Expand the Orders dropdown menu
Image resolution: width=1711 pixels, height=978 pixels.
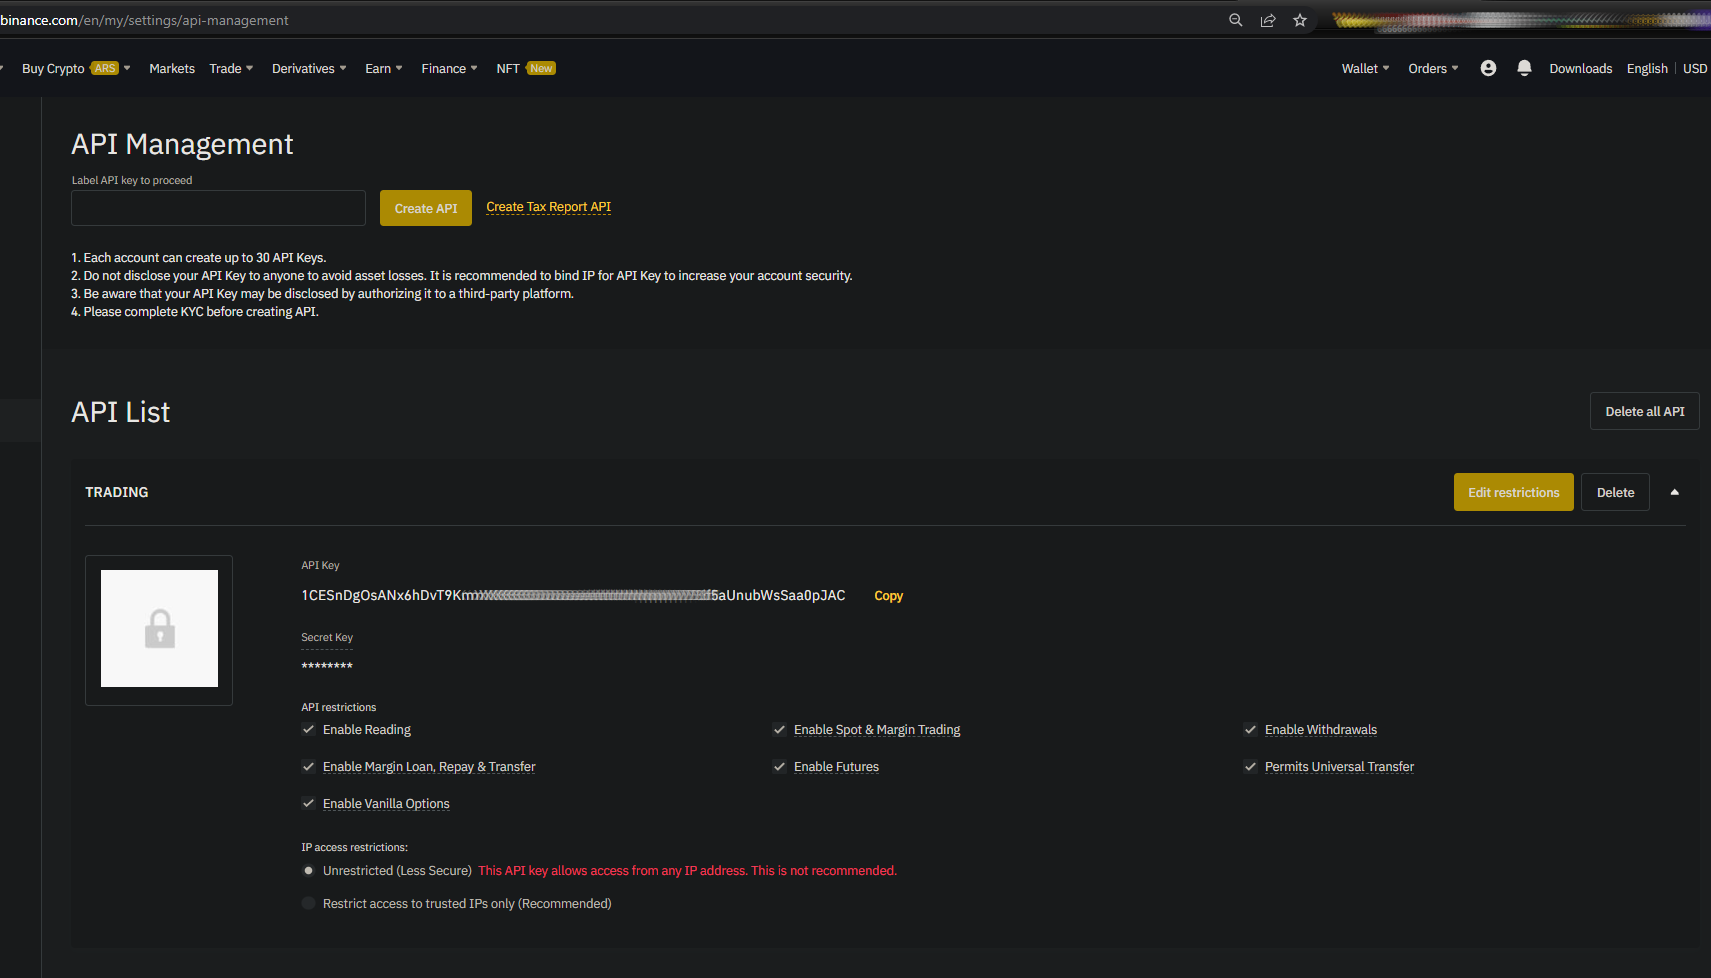pos(1432,68)
